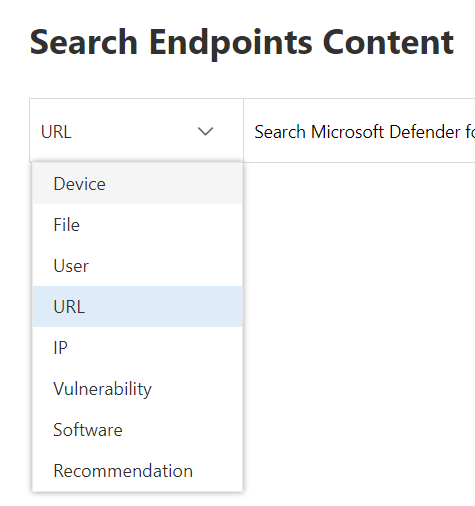The width and height of the screenshot is (475, 506).
Task: Choose IP as the search type
Action: click(137, 347)
